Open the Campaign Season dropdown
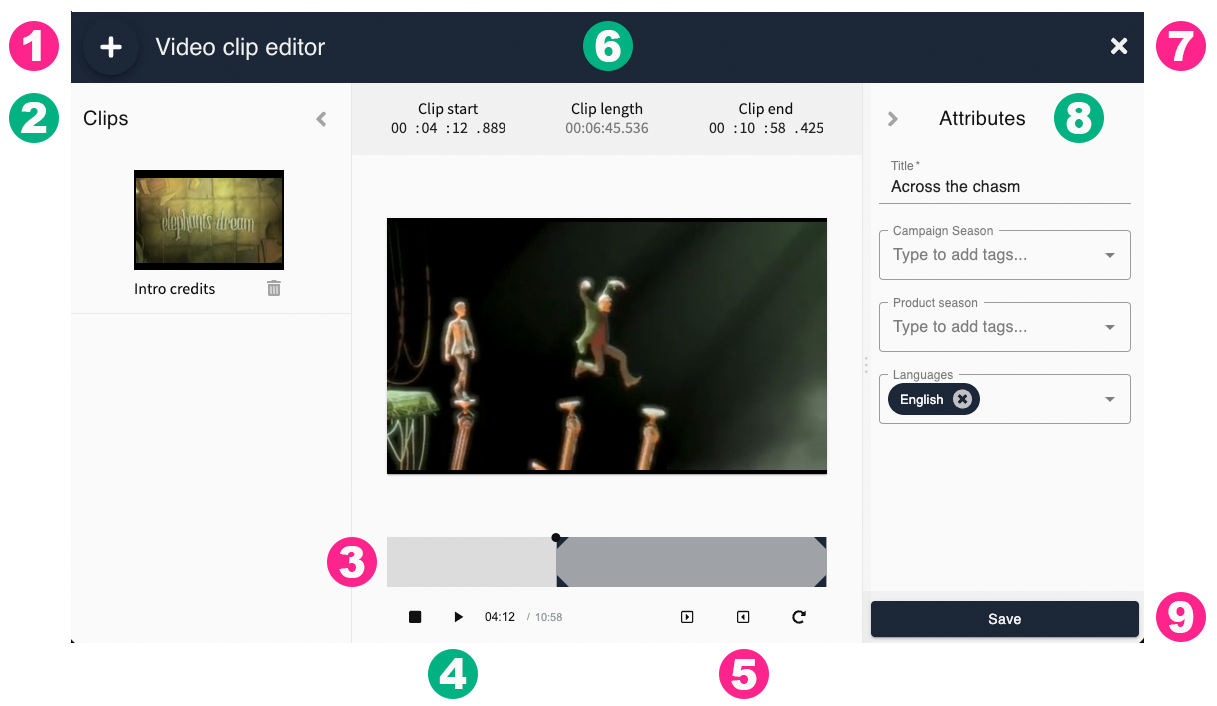Image resolution: width=1217 pixels, height=706 pixels. coord(1109,255)
